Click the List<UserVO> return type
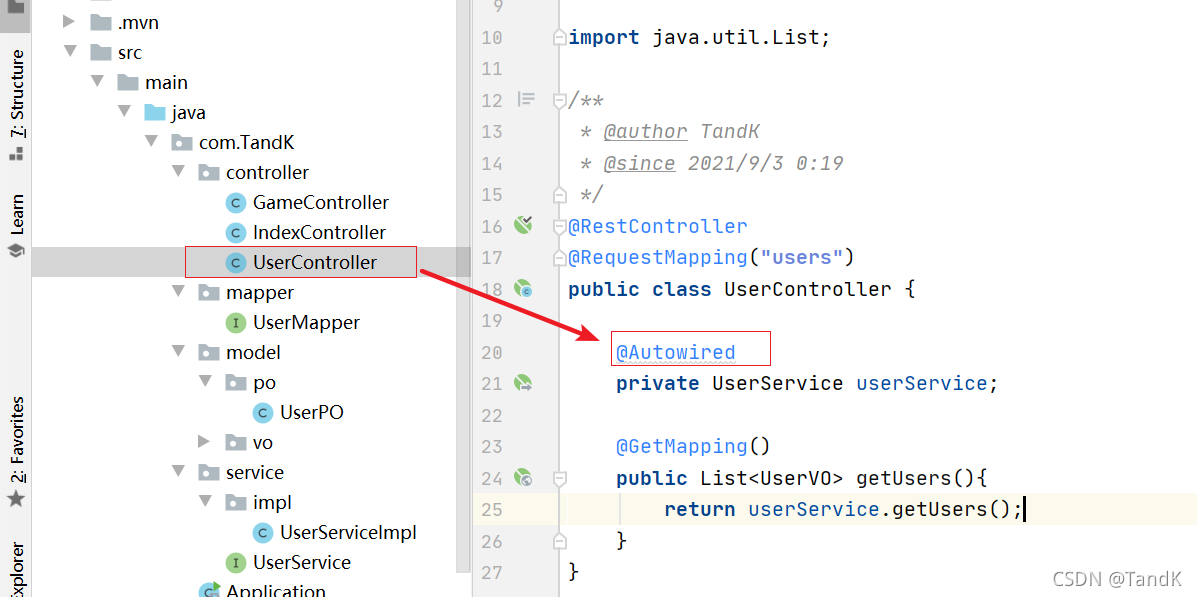 771,479
